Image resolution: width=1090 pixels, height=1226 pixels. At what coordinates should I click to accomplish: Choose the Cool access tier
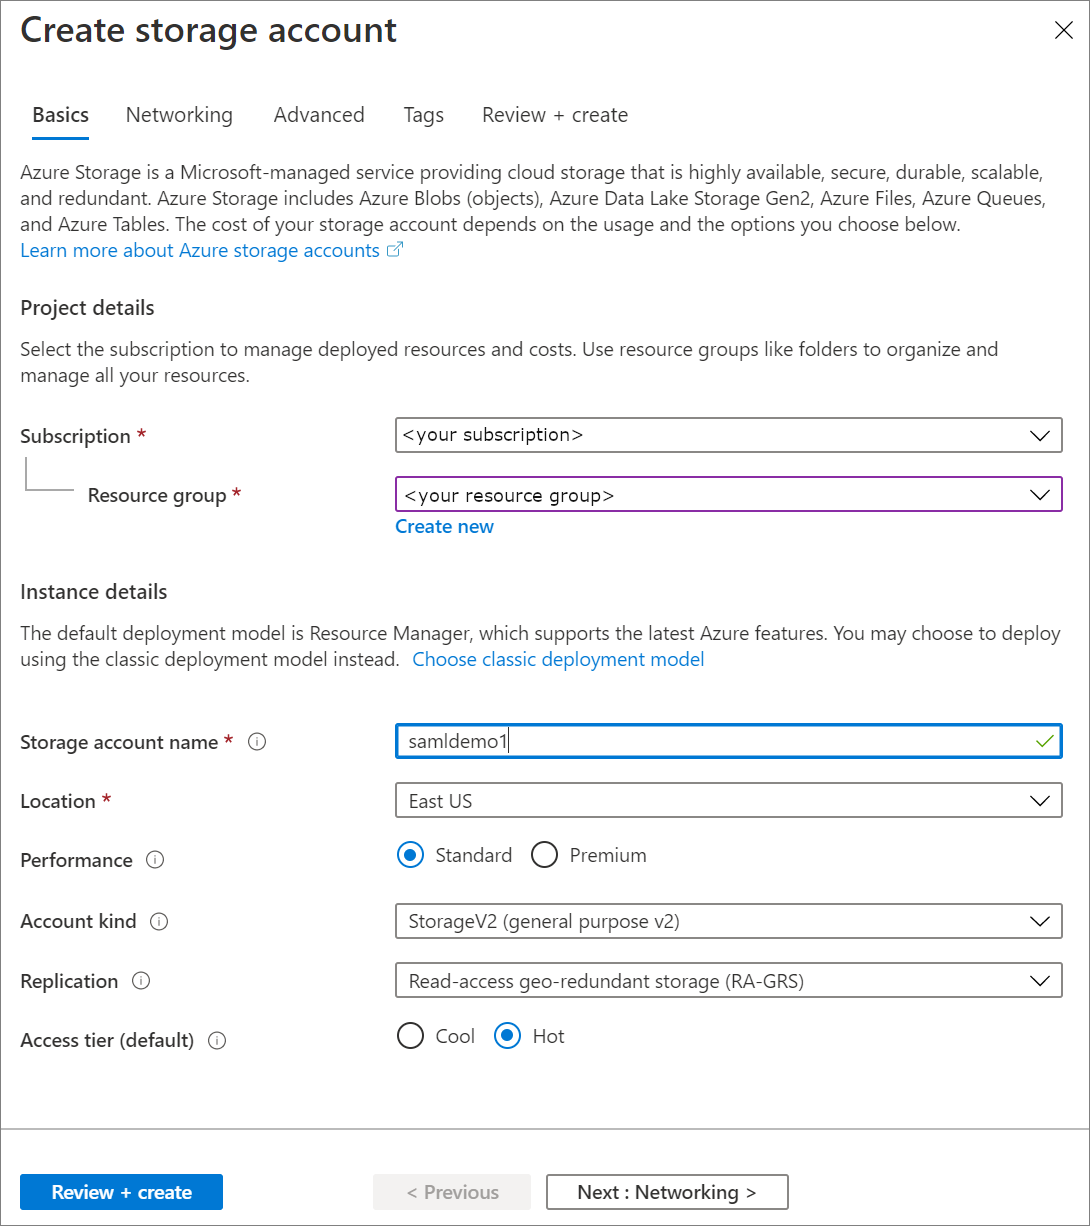[x=410, y=1036]
